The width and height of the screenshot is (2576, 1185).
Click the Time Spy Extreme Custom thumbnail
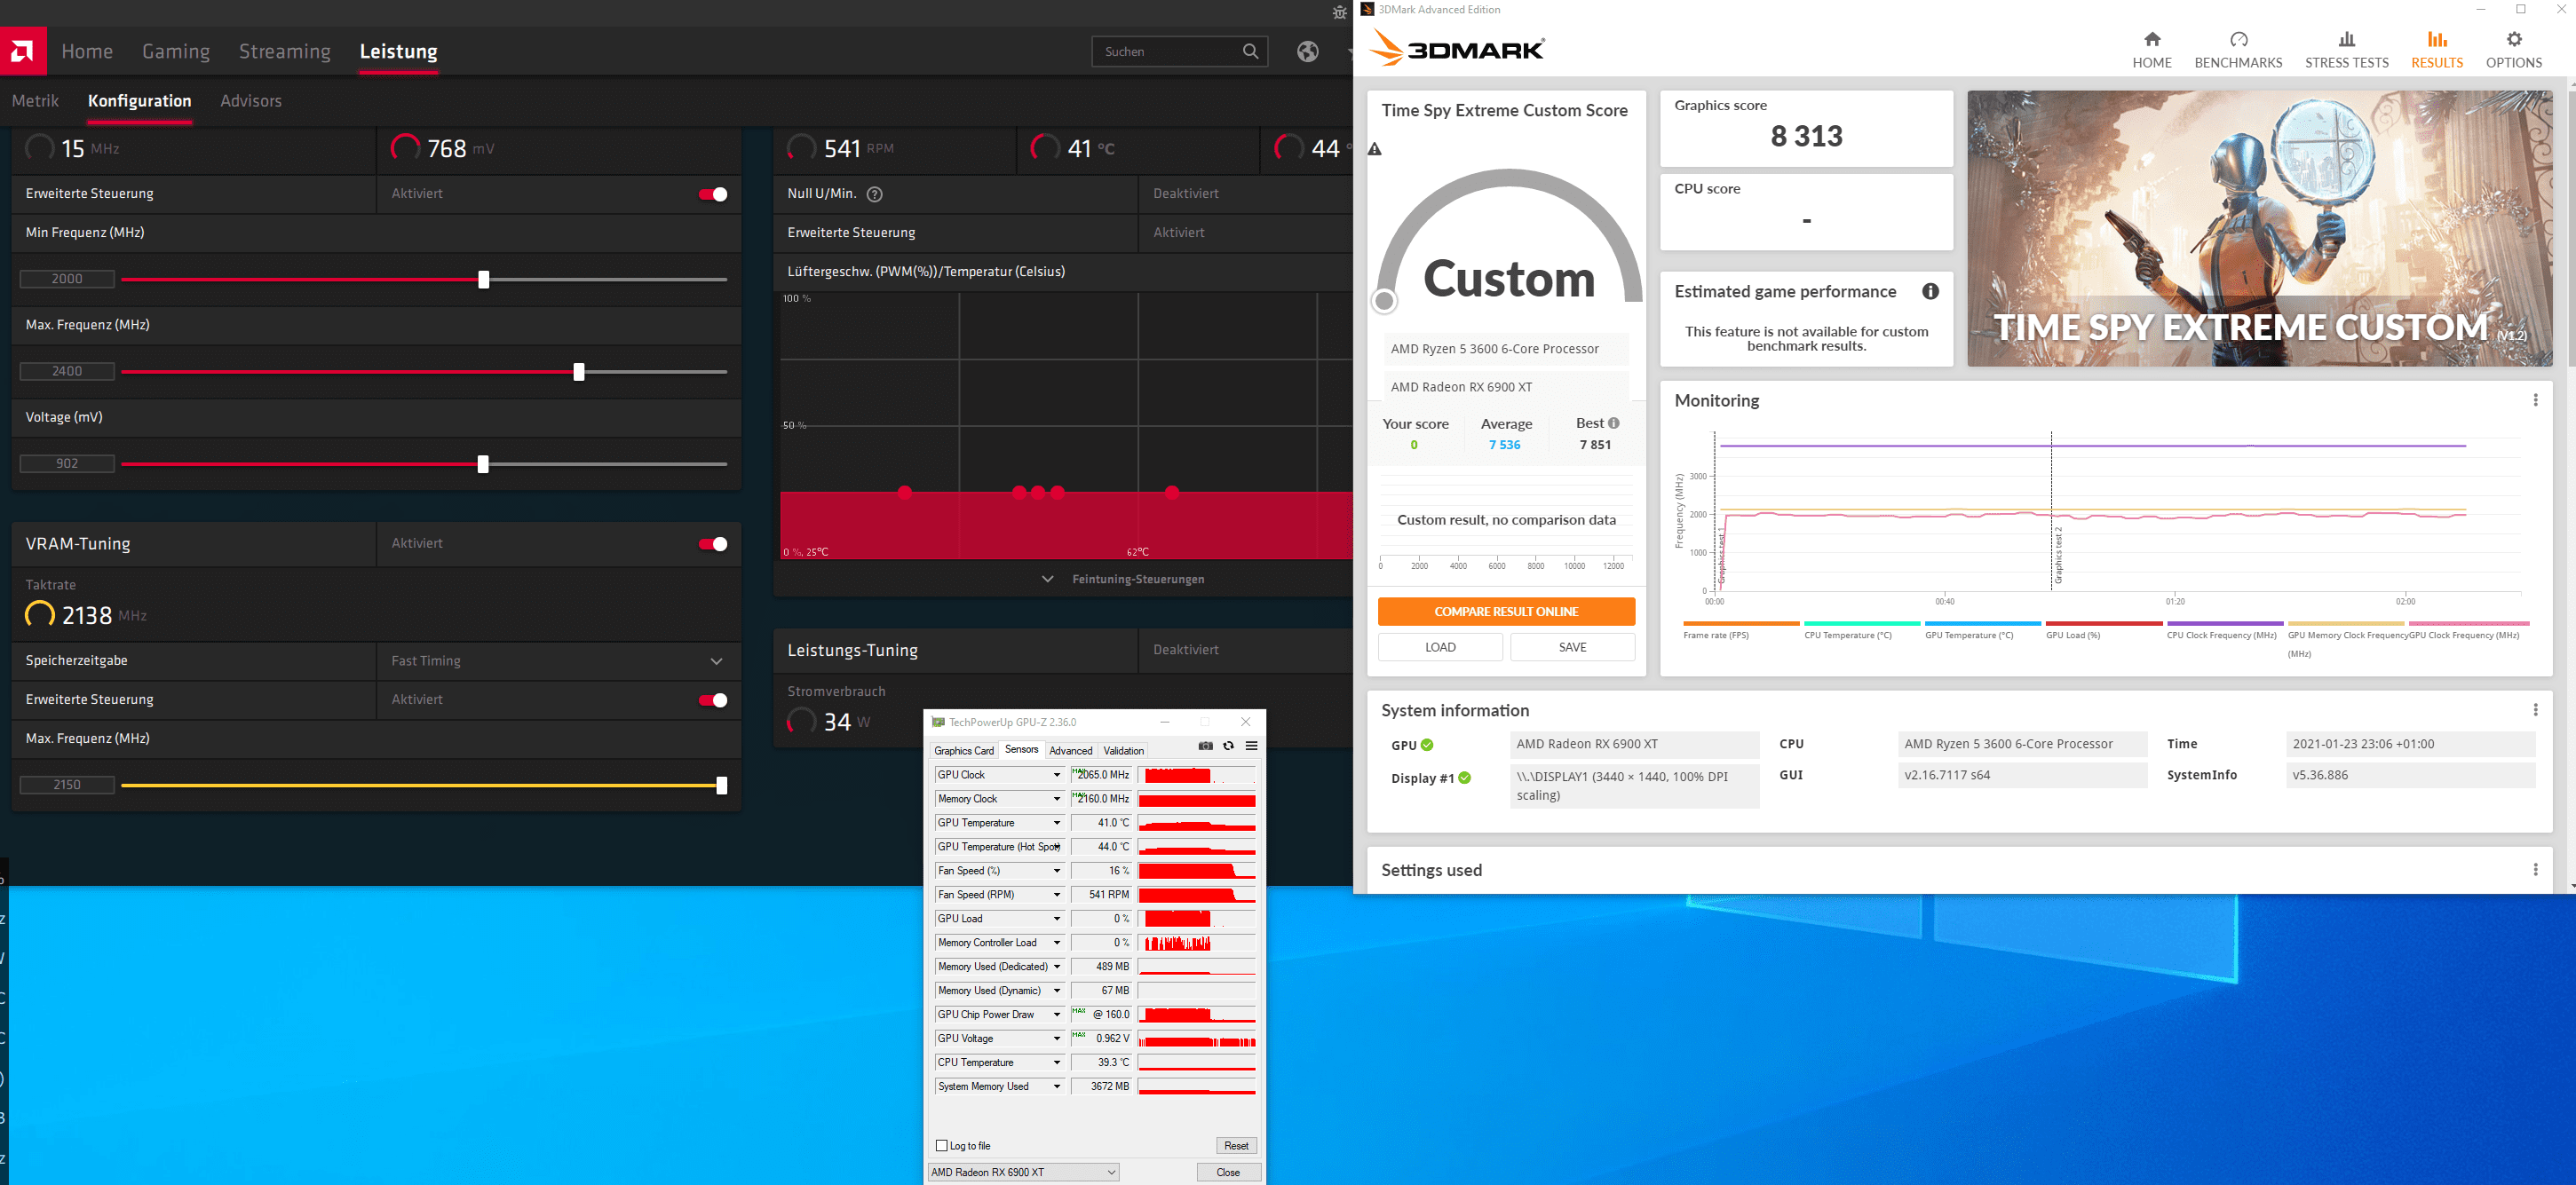click(2260, 228)
